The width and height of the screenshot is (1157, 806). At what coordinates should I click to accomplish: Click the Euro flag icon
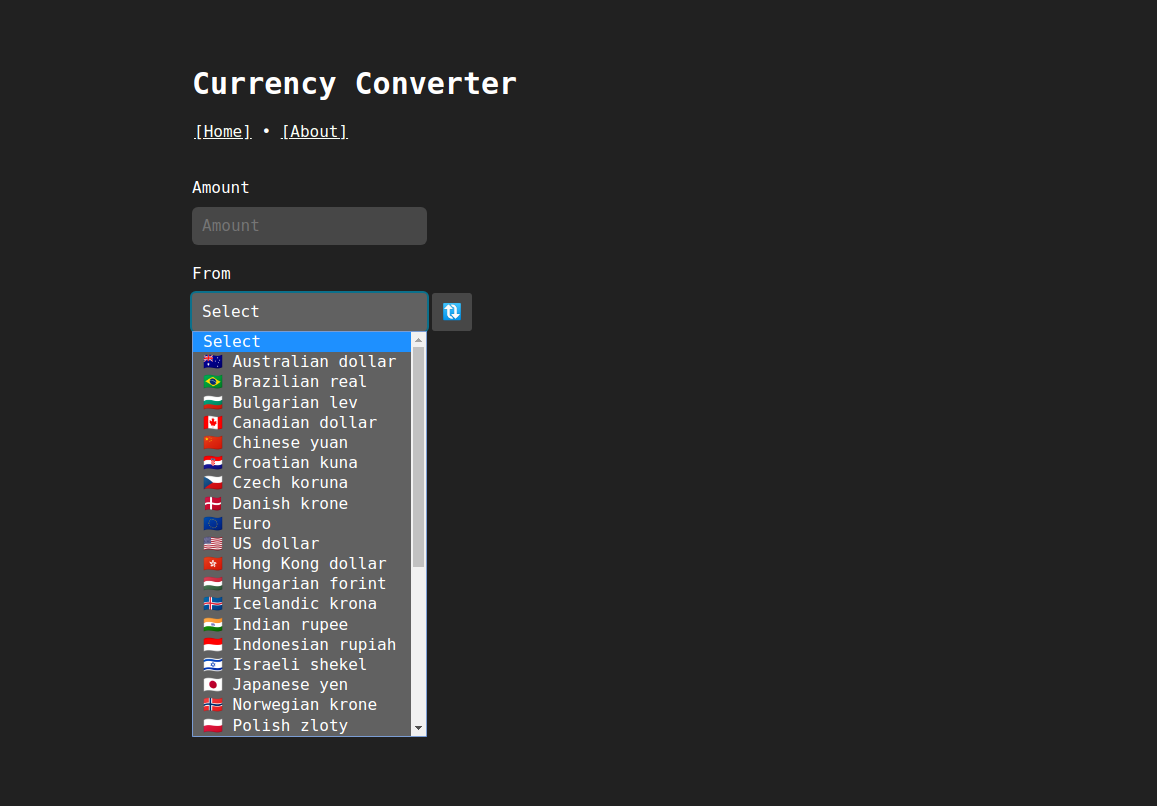(213, 523)
